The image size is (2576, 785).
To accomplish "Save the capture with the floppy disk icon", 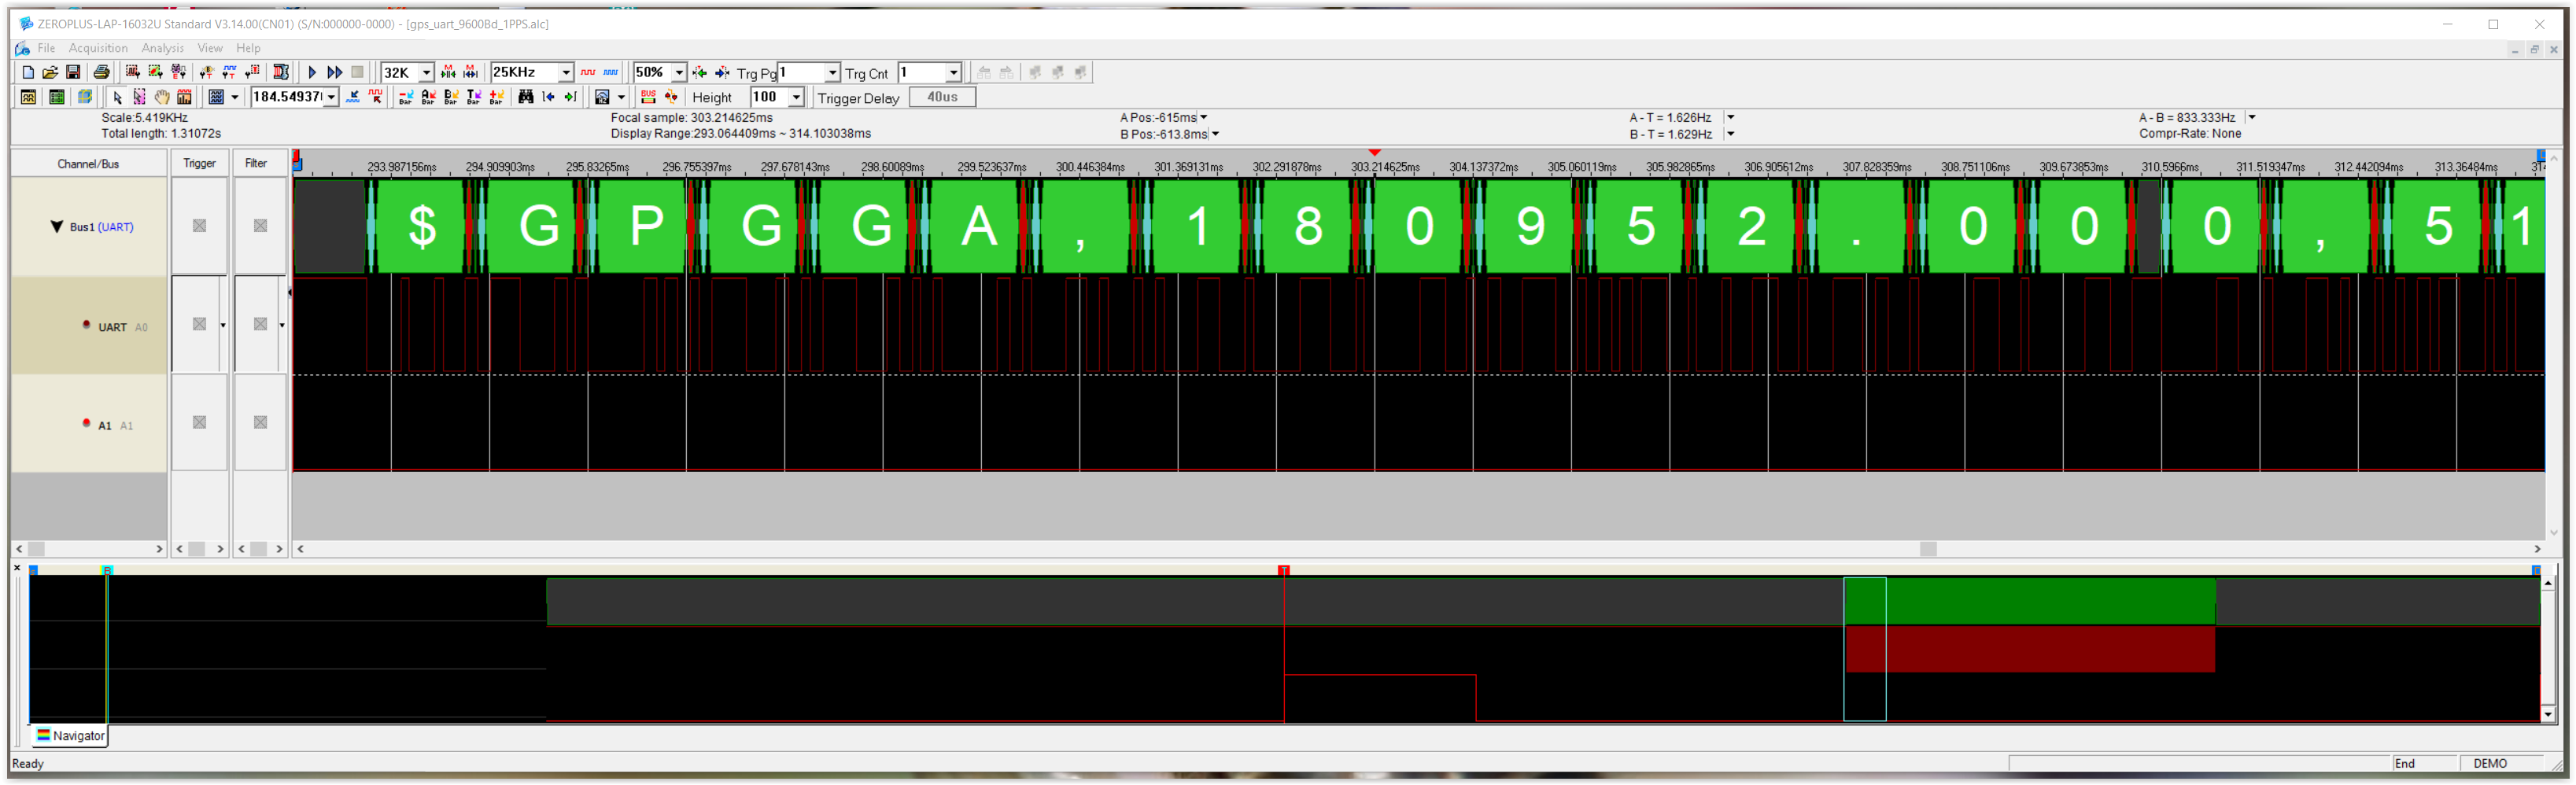I will [x=73, y=72].
